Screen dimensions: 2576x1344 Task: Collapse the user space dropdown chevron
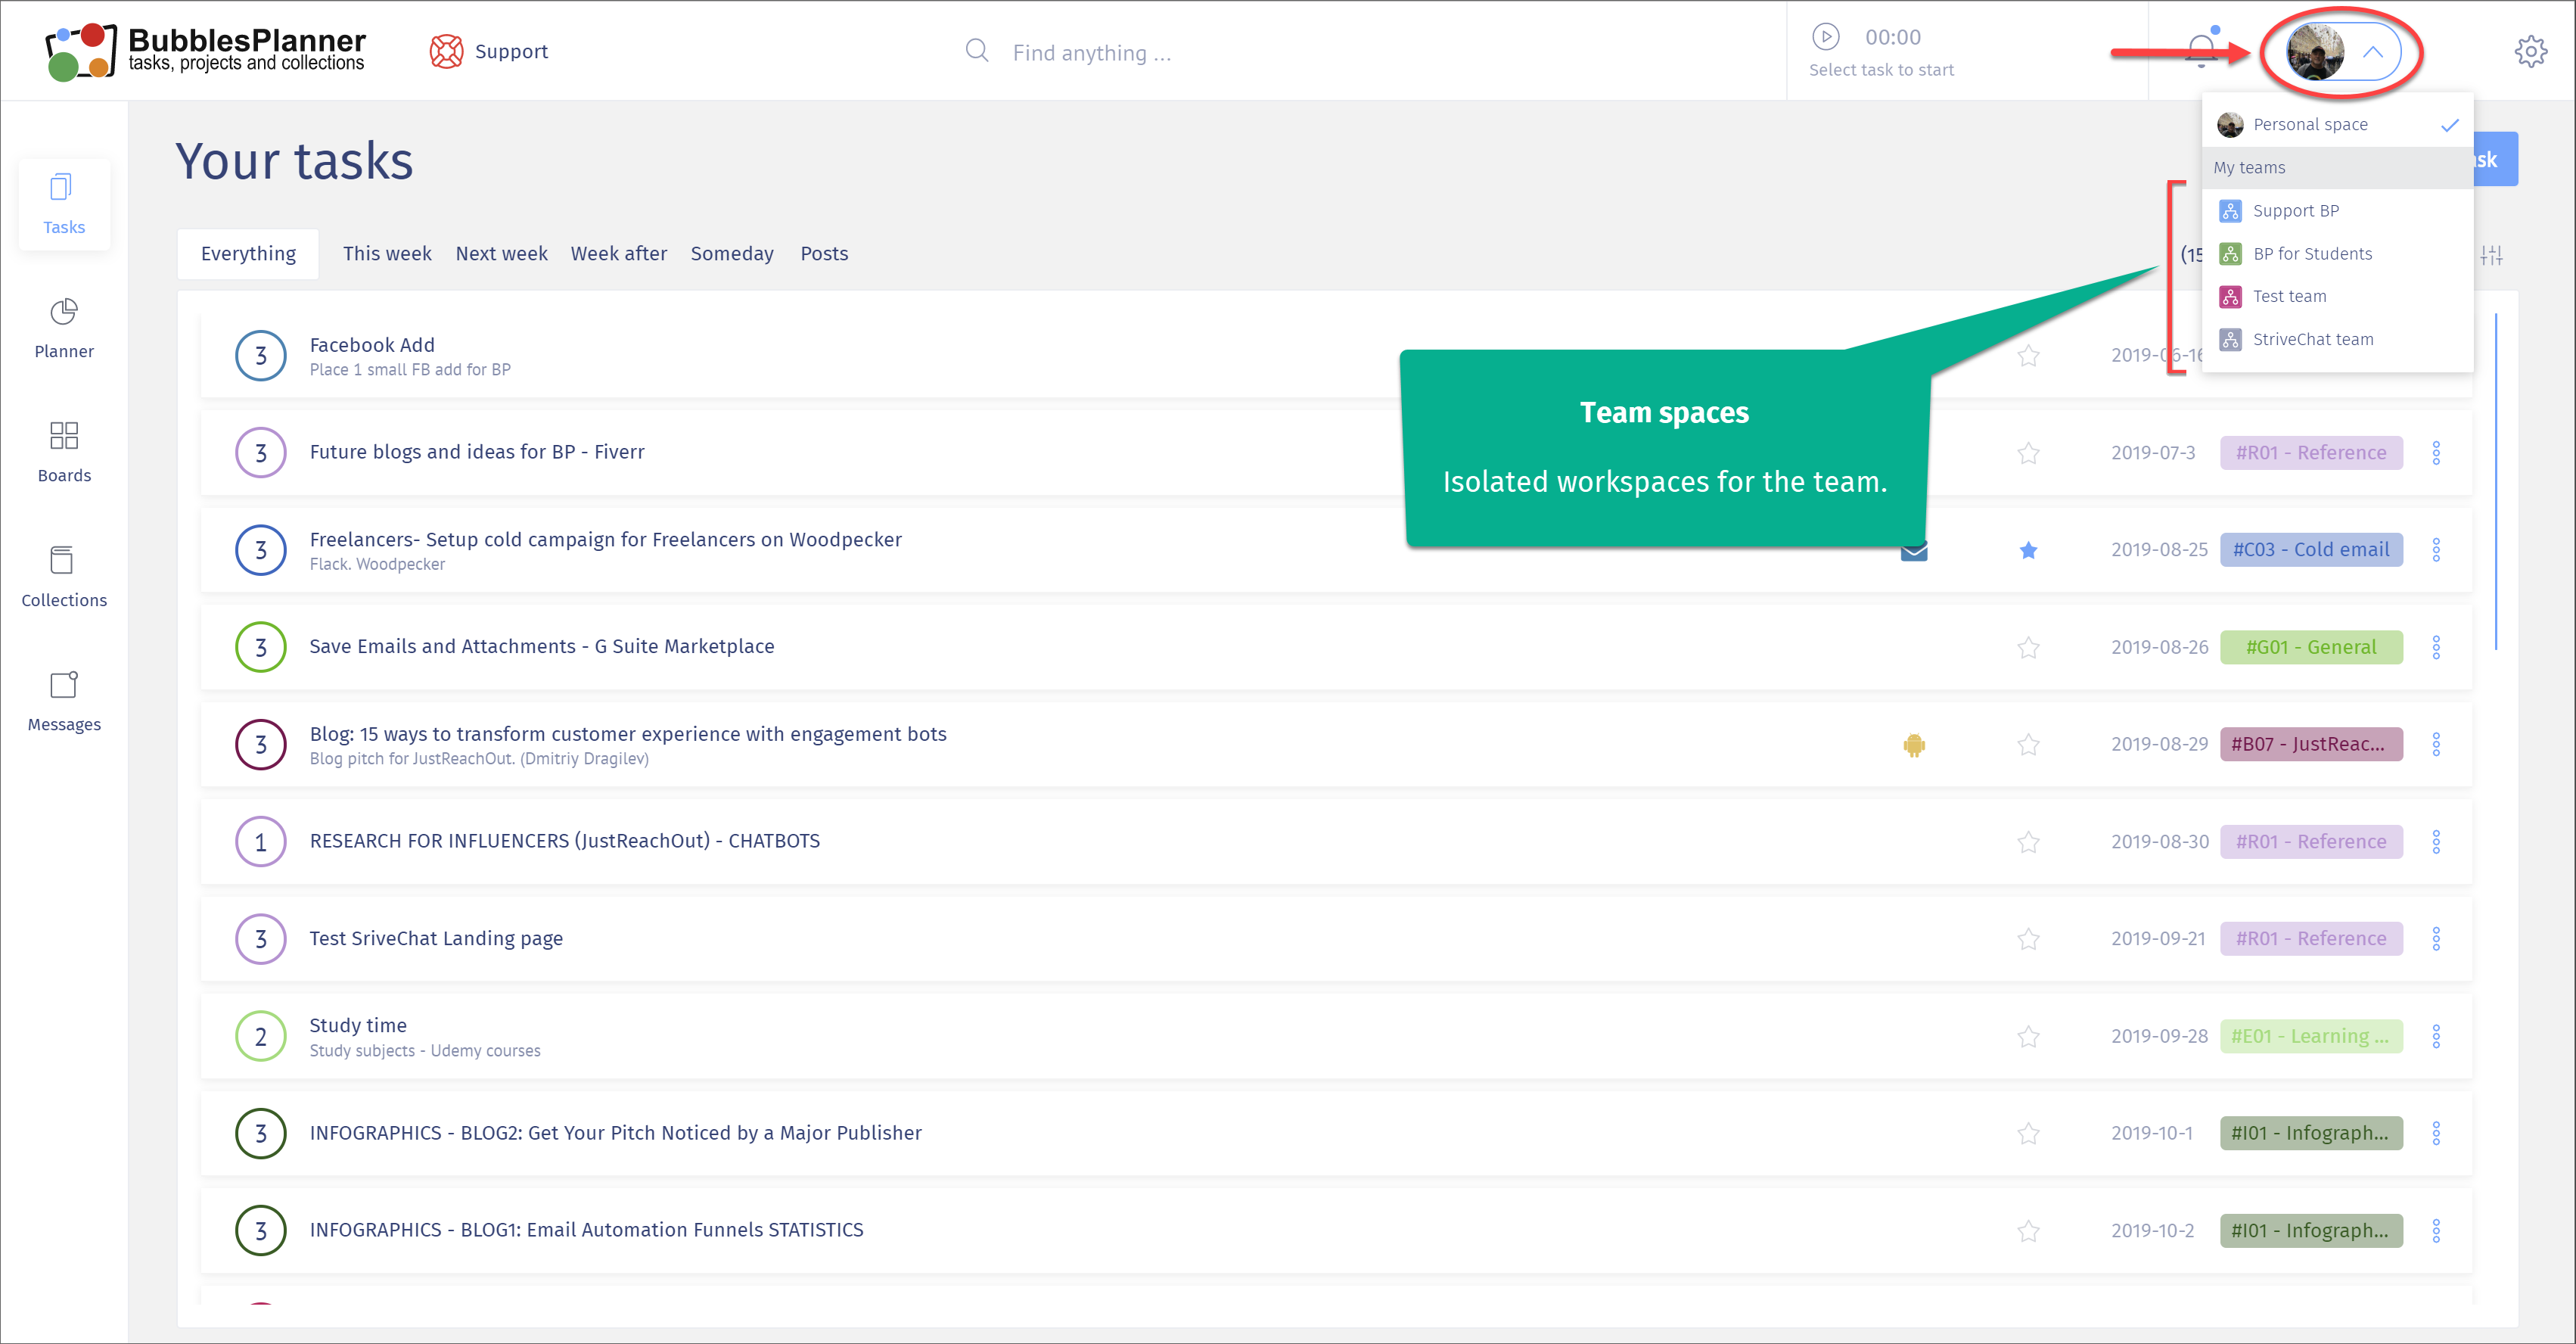coord(2373,52)
